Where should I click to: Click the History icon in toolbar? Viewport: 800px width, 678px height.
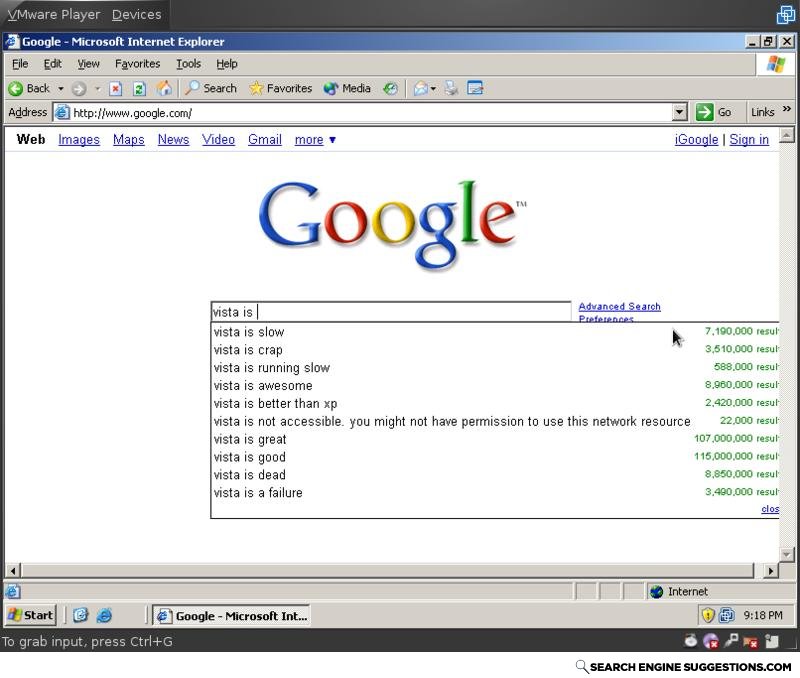tap(390, 89)
